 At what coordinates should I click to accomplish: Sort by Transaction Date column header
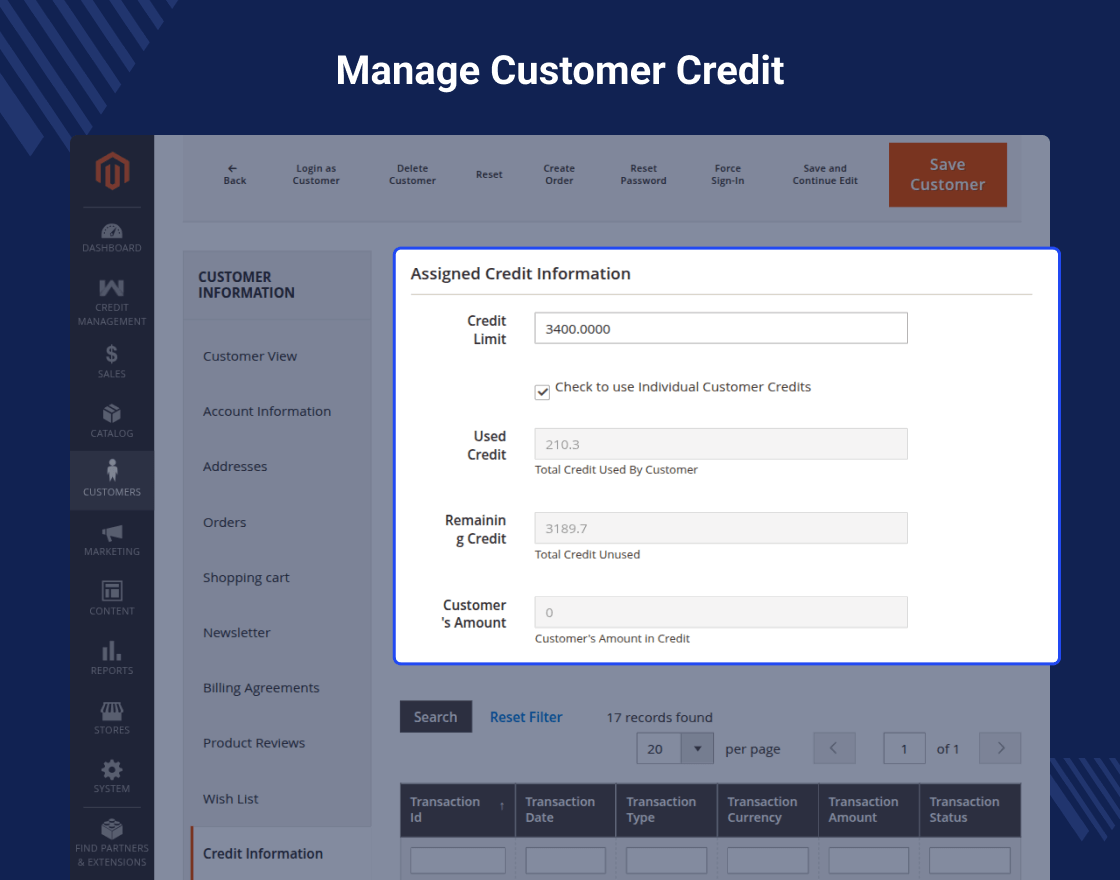coord(566,810)
